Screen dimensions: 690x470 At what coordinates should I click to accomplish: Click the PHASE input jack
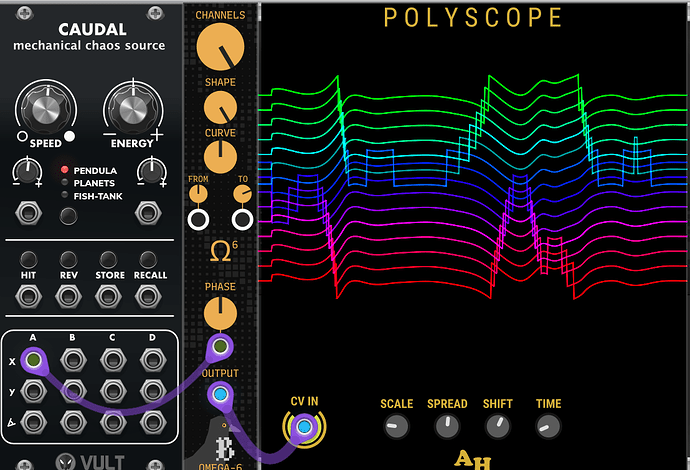[220, 346]
